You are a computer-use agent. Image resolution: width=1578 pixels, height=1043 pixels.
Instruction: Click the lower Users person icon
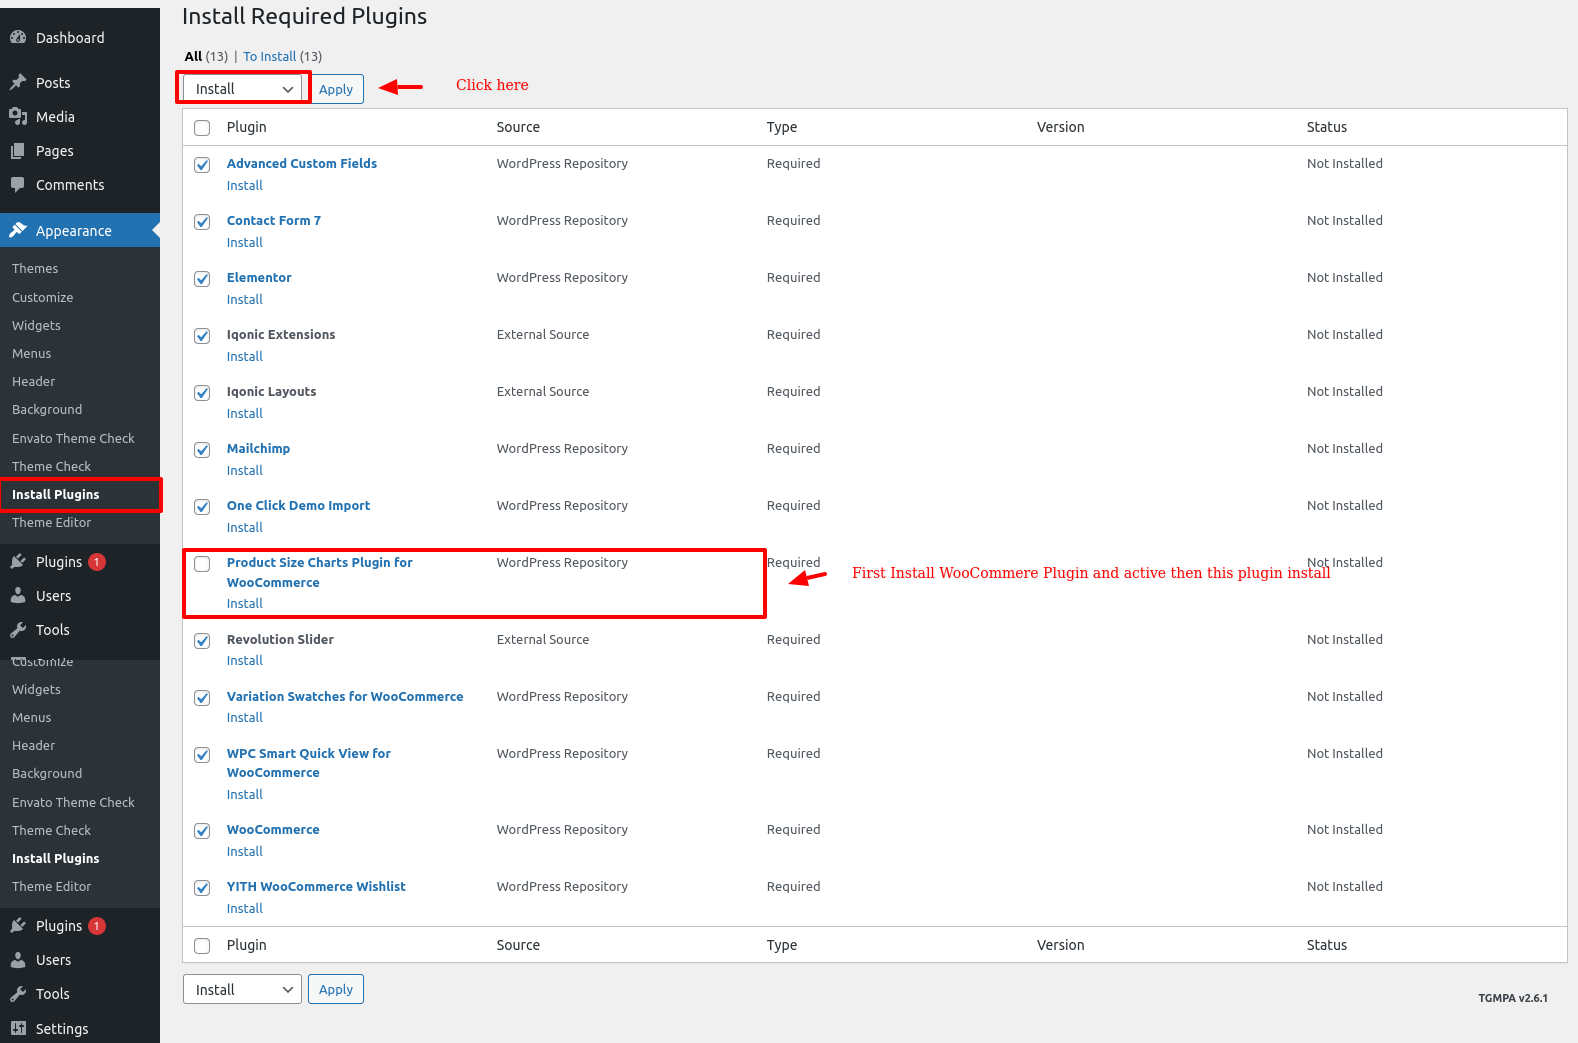click(18, 959)
